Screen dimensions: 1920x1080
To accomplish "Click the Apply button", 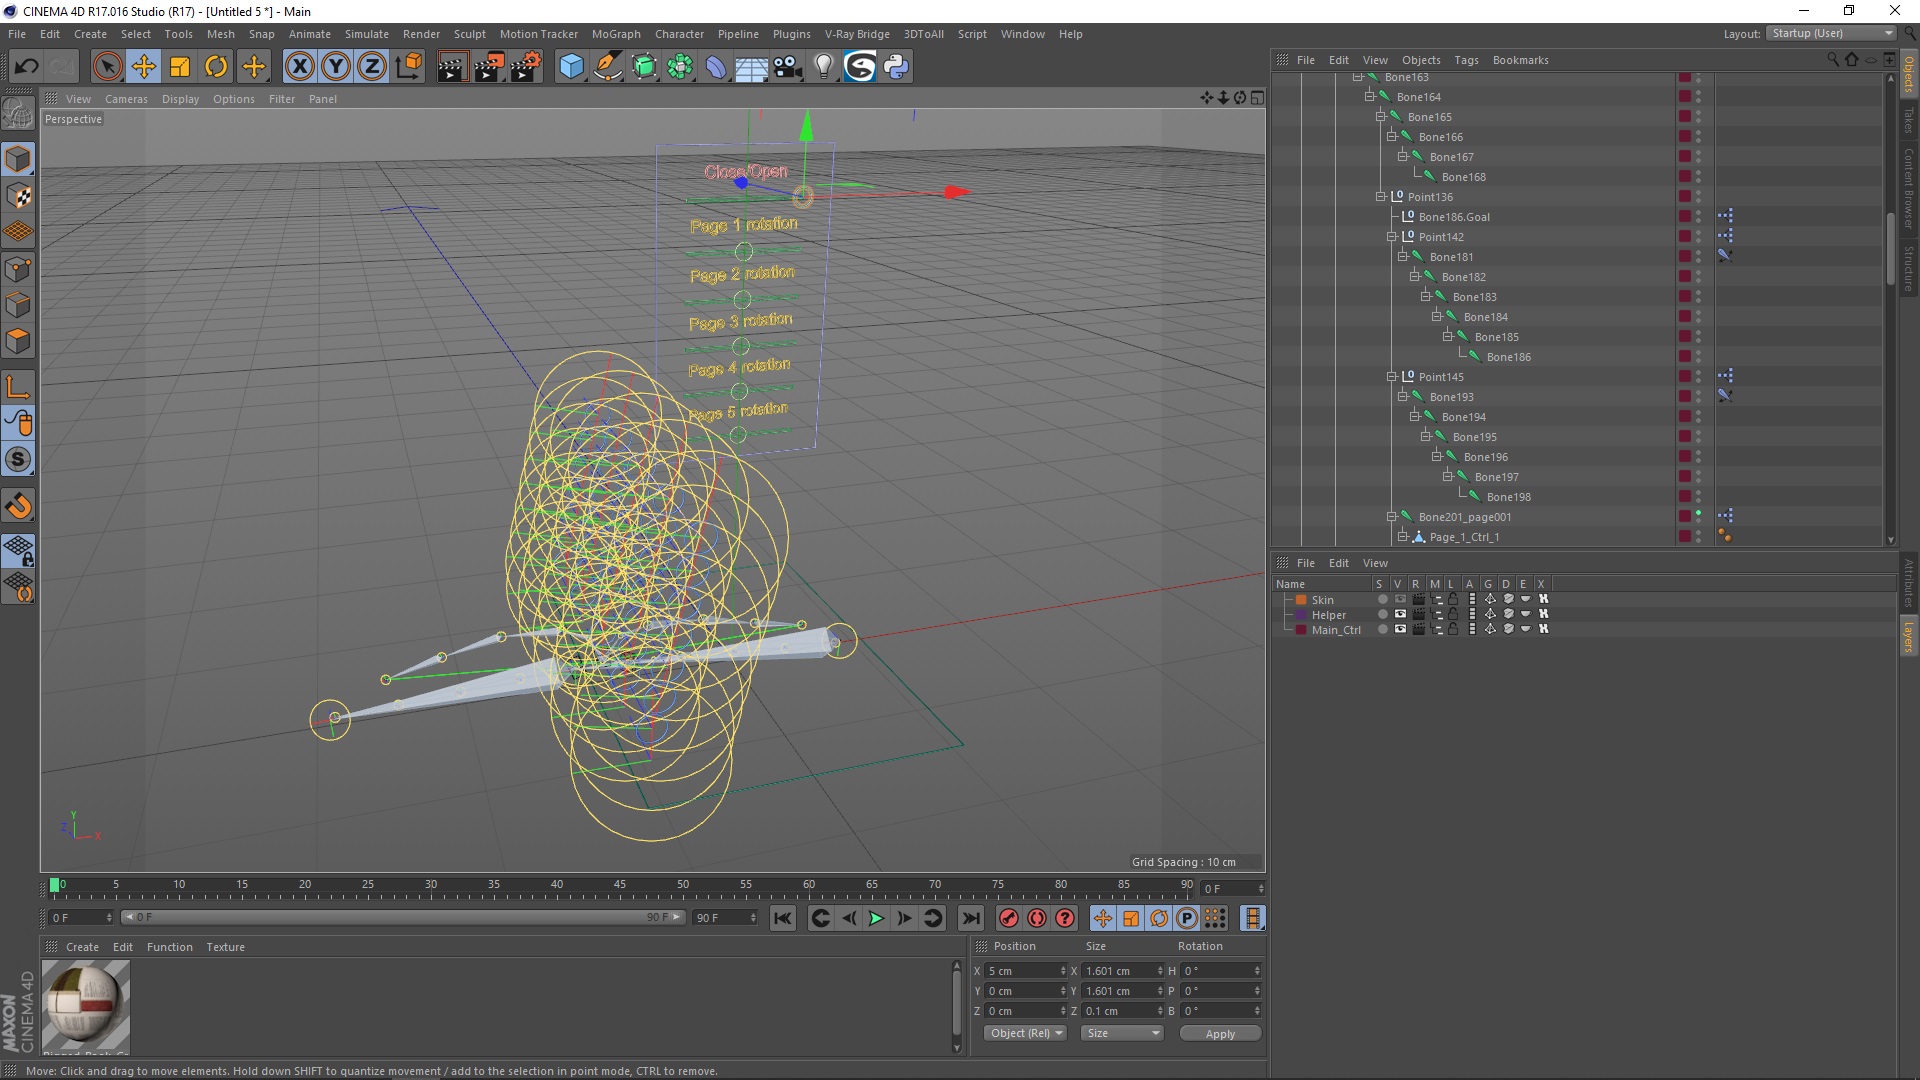I will pos(1219,1034).
